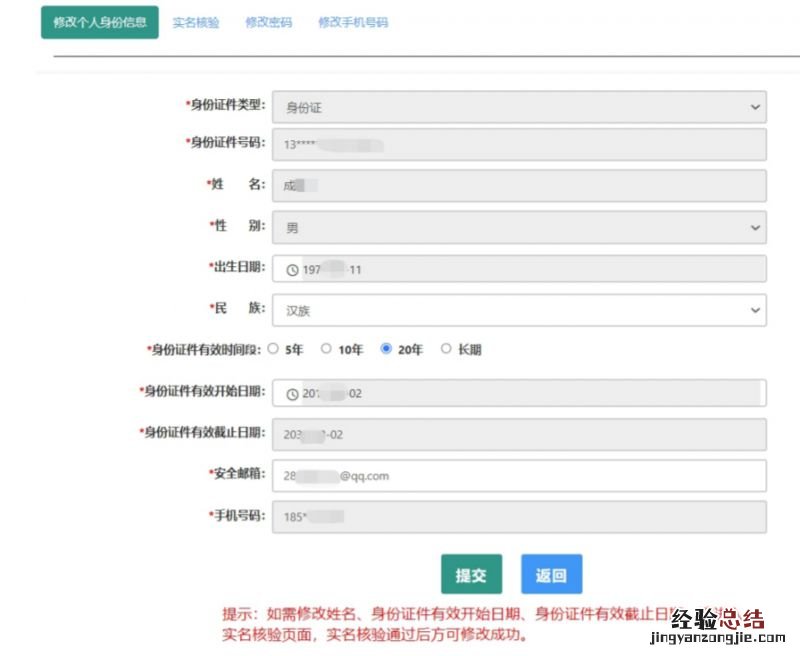The height and width of the screenshot is (656, 800).
Task: Go to the 修改密码 tab
Action: pyautogui.click(x=269, y=22)
